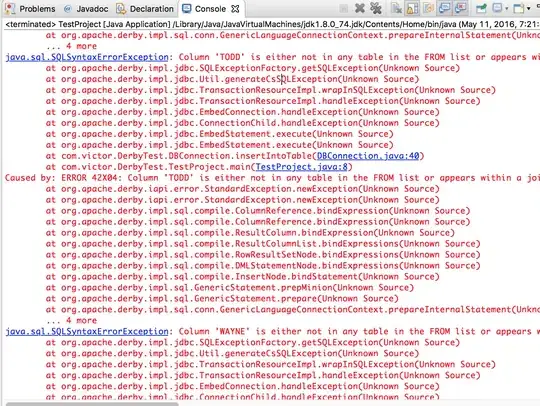Click the GenericStatement.prepMinion stack line
Image resolution: width=540 pixels, height=406 pixels.
(x=230, y=288)
